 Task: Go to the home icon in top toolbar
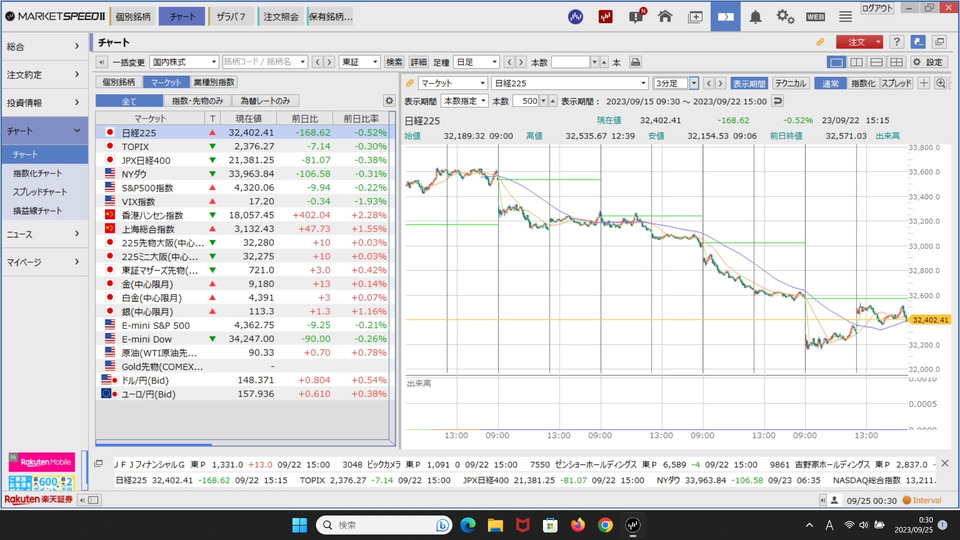[x=665, y=17]
